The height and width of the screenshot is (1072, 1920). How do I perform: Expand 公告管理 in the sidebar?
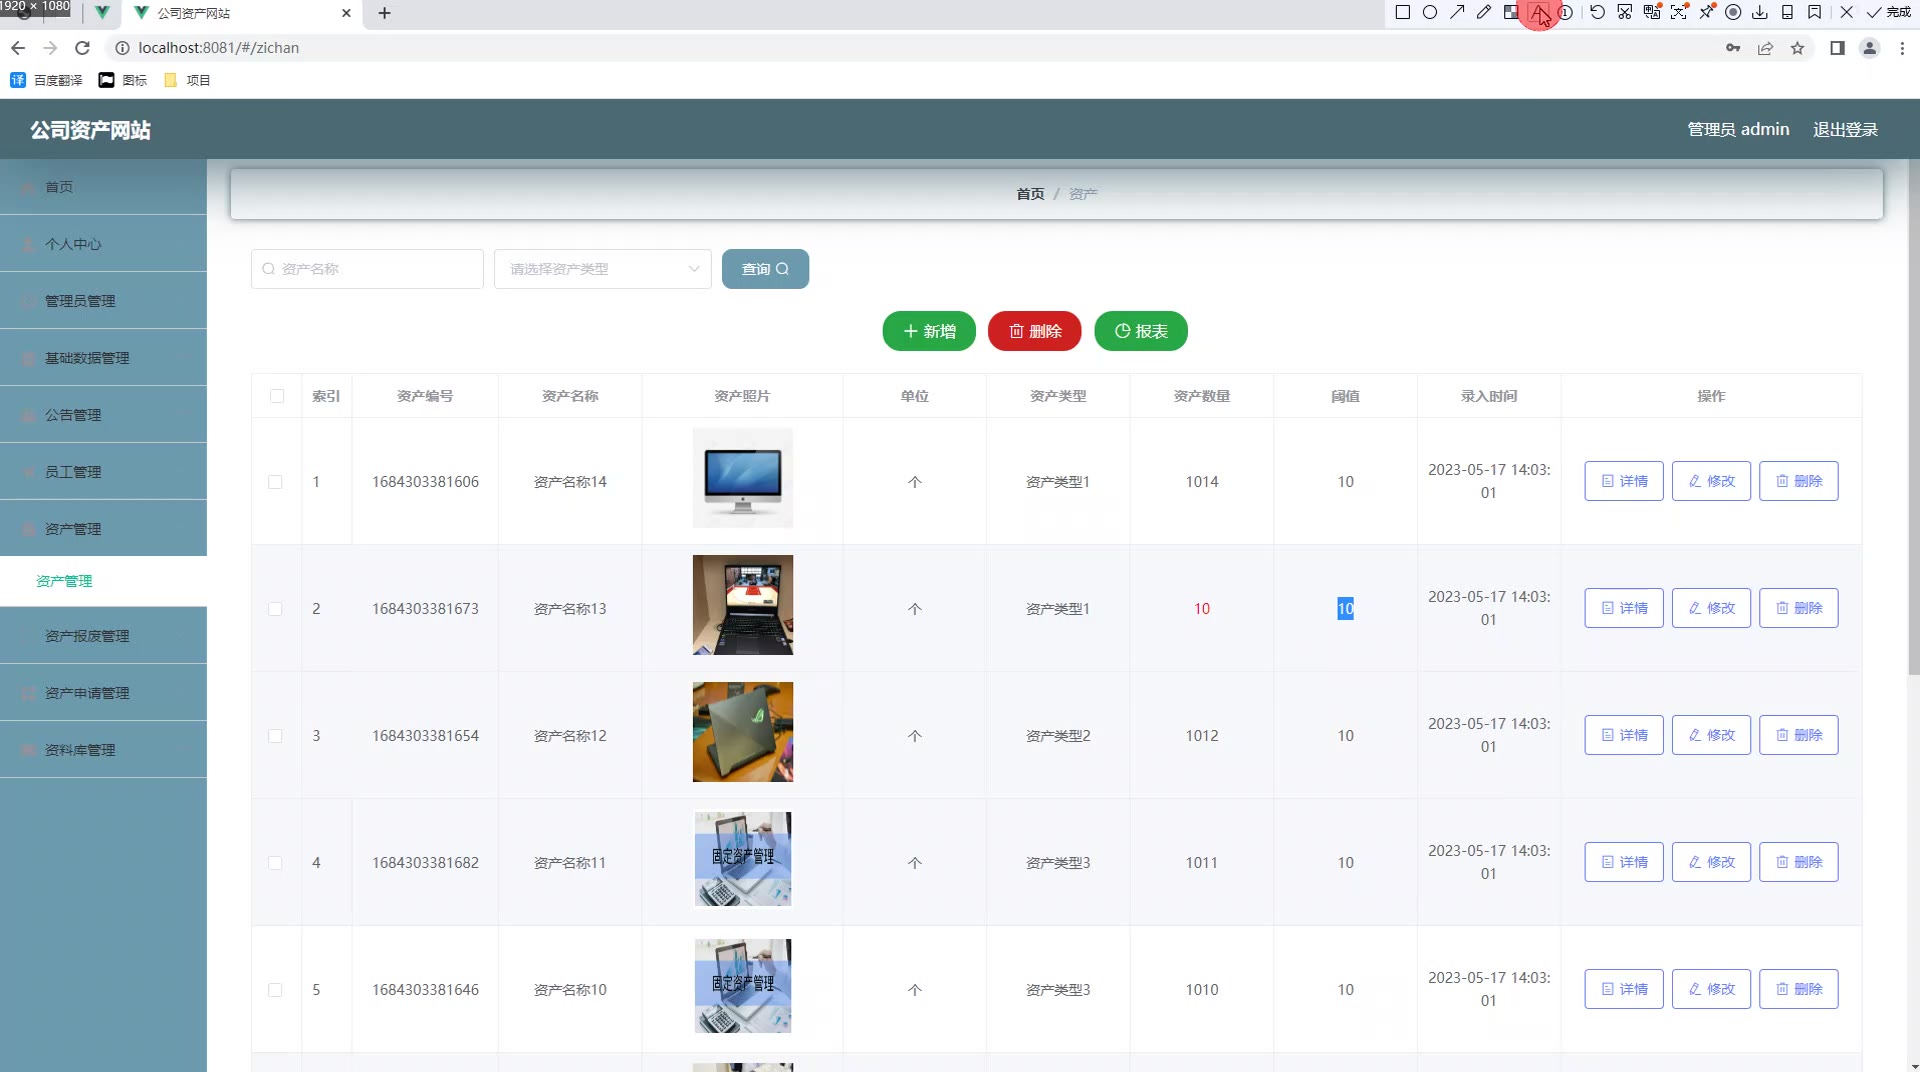(103, 415)
